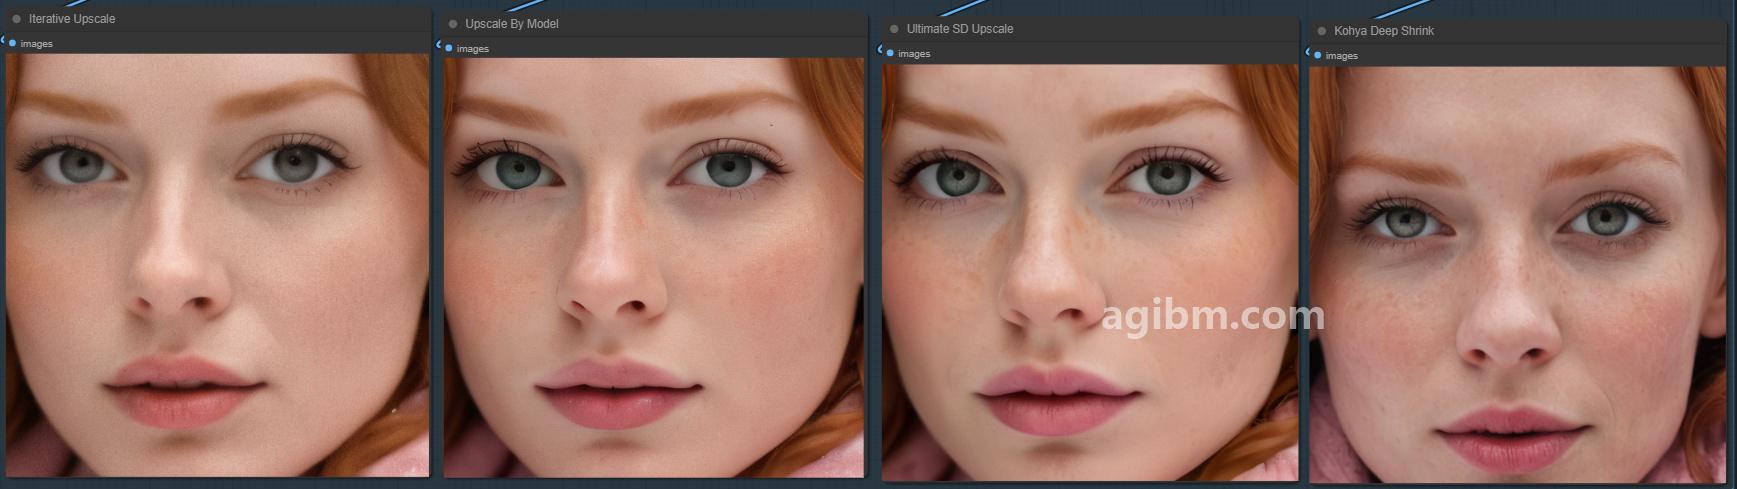Open the Kohya Deep Shrink preview image
The width and height of the screenshot is (1737, 489).
pyautogui.click(x=1518, y=275)
